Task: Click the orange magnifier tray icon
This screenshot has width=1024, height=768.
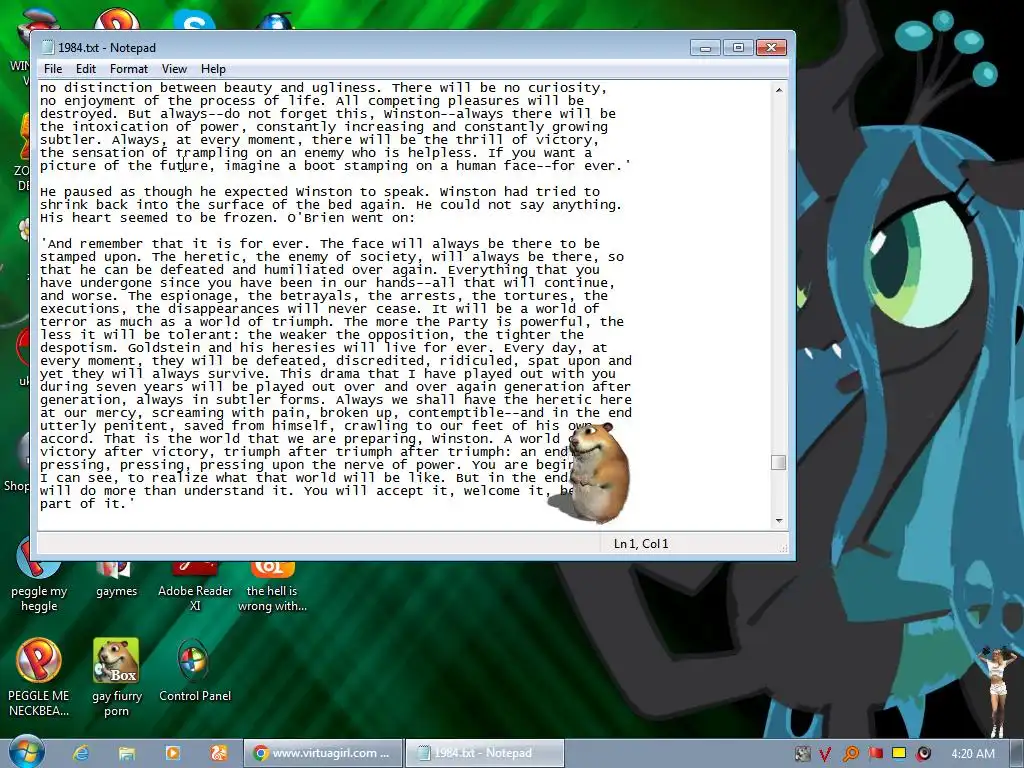Action: pyautogui.click(x=850, y=754)
